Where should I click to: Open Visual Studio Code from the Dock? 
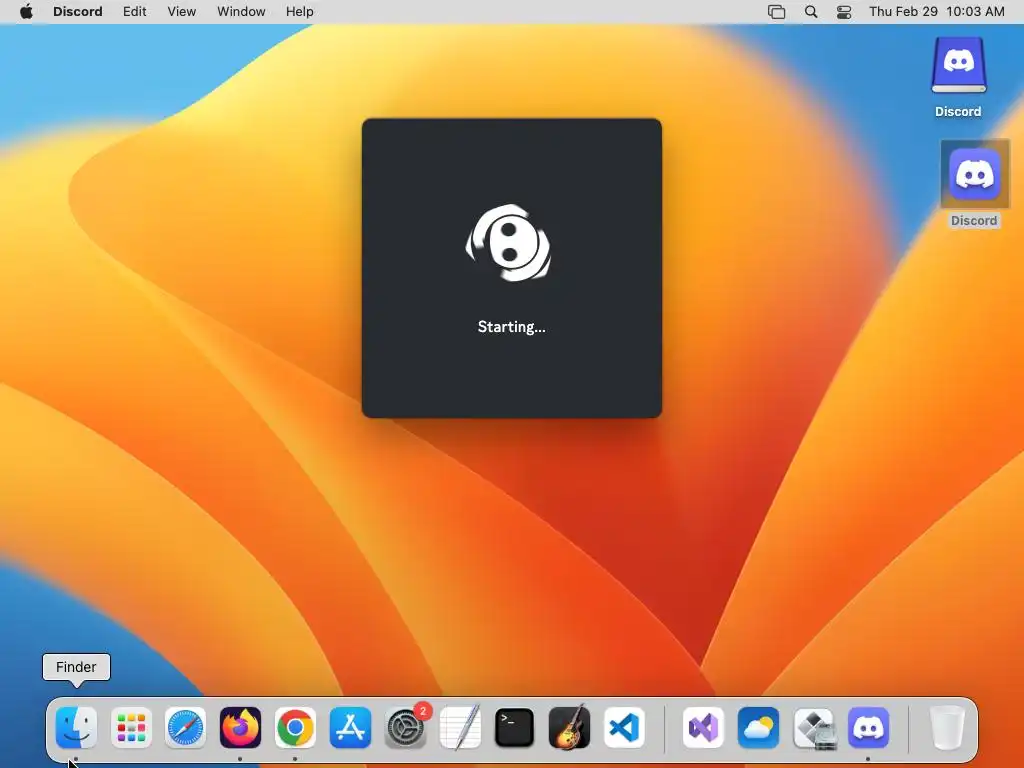(x=624, y=727)
